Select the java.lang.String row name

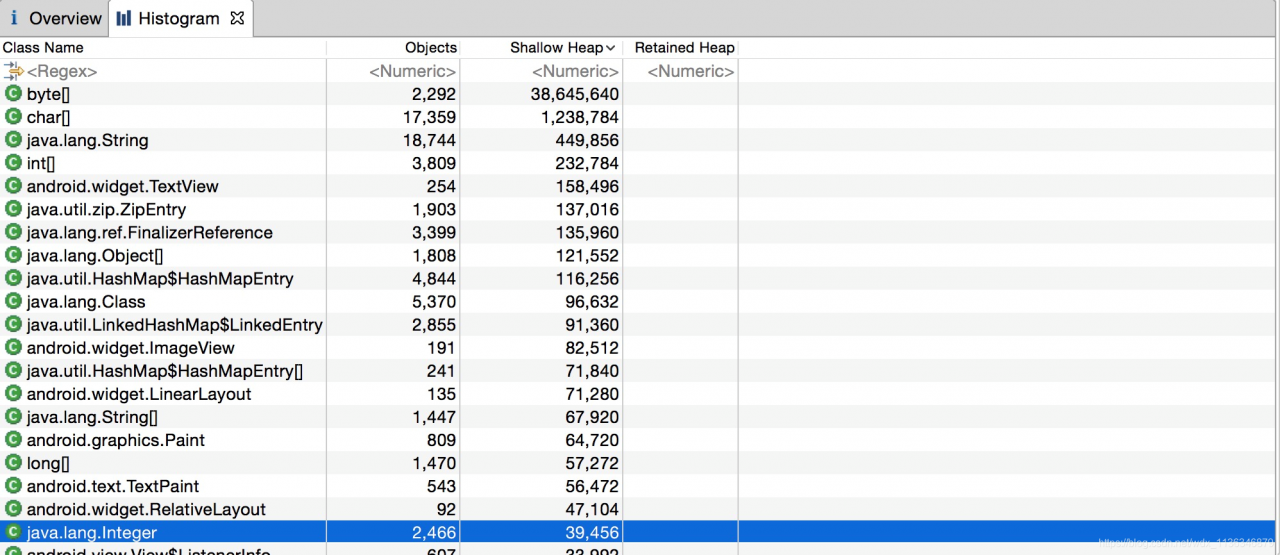click(x=88, y=140)
